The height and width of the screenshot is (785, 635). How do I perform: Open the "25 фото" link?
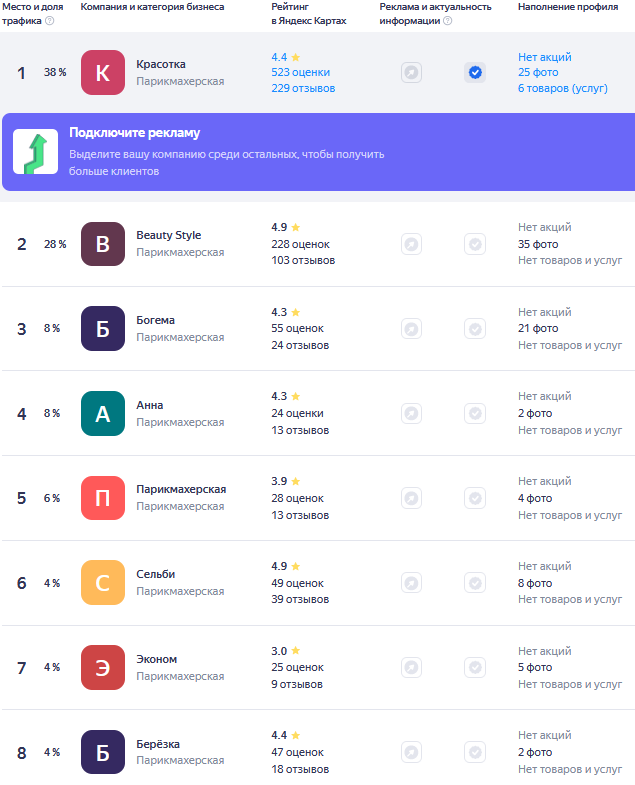[538, 72]
